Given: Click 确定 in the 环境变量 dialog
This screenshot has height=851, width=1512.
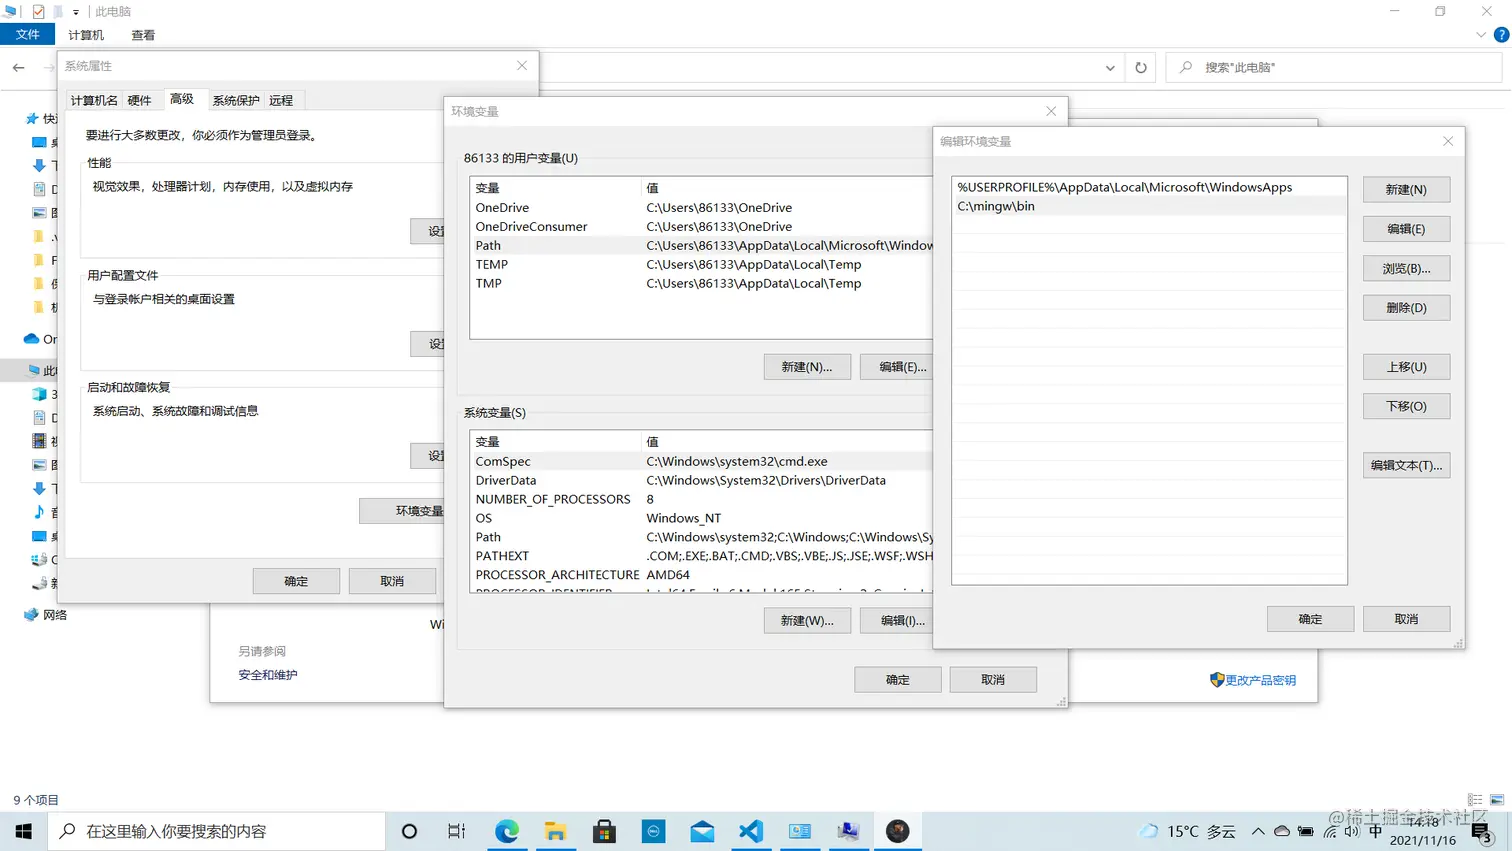Looking at the screenshot, I should pyautogui.click(x=897, y=680).
